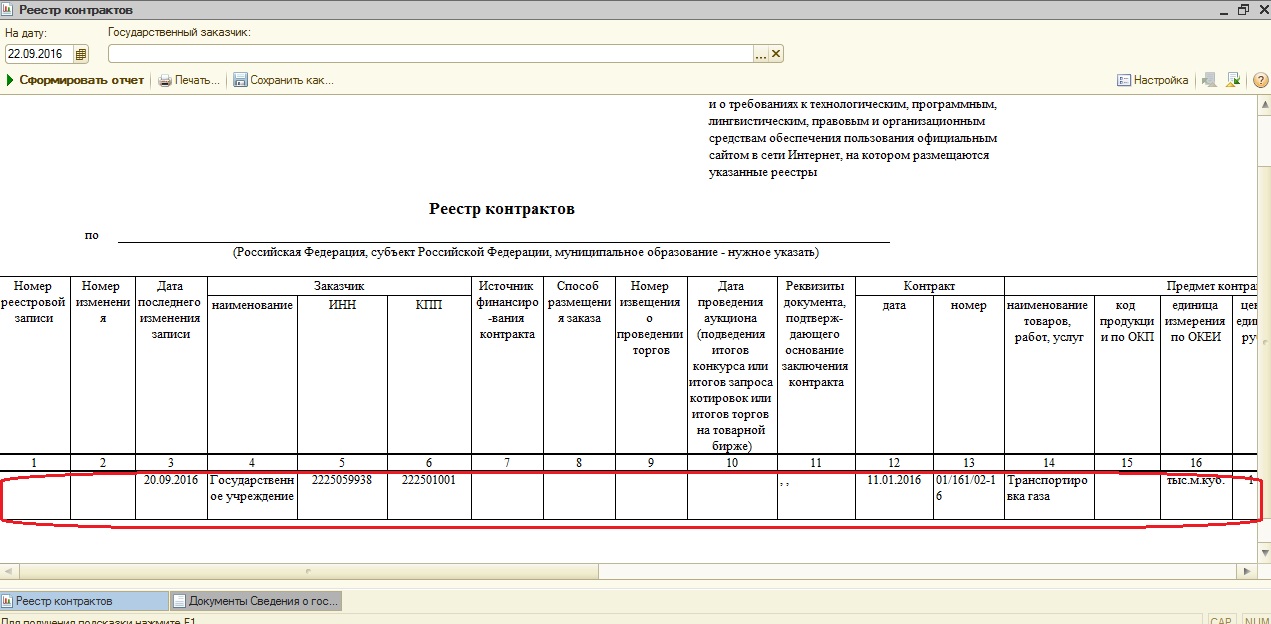Click Сохранить как floppy disk button
1271x624 pixels.
283,80
